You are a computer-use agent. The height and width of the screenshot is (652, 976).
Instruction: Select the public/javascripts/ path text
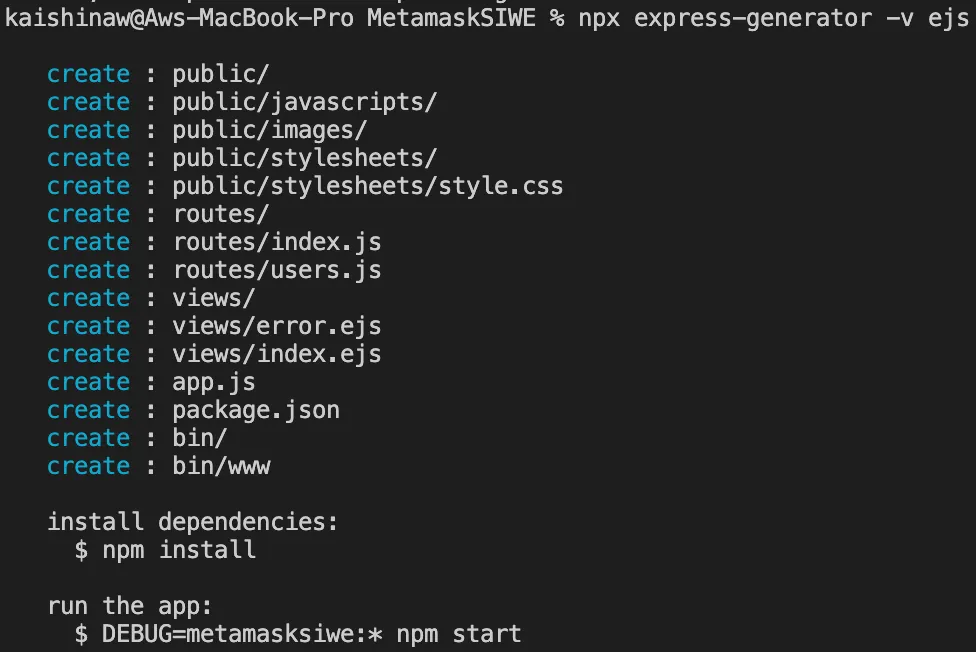(304, 102)
